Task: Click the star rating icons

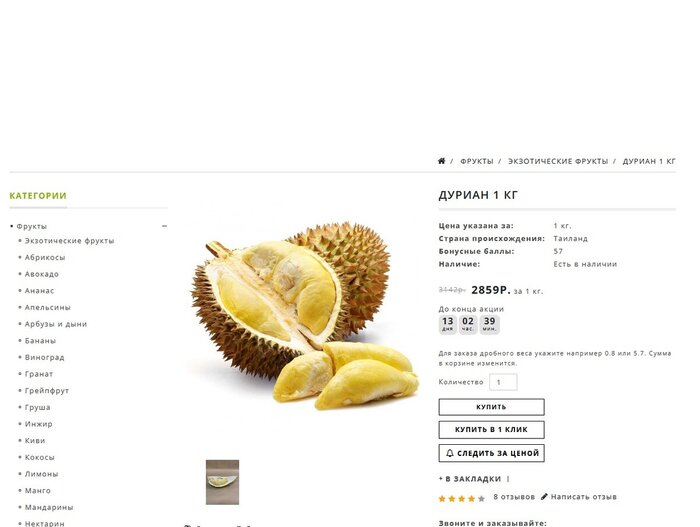Action: coord(462,498)
